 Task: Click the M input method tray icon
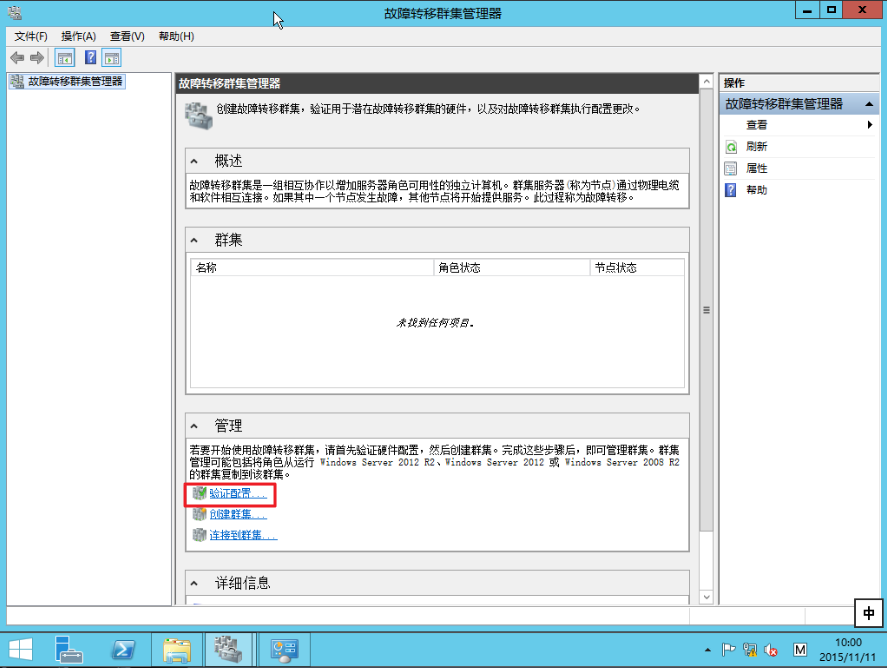[800, 650]
